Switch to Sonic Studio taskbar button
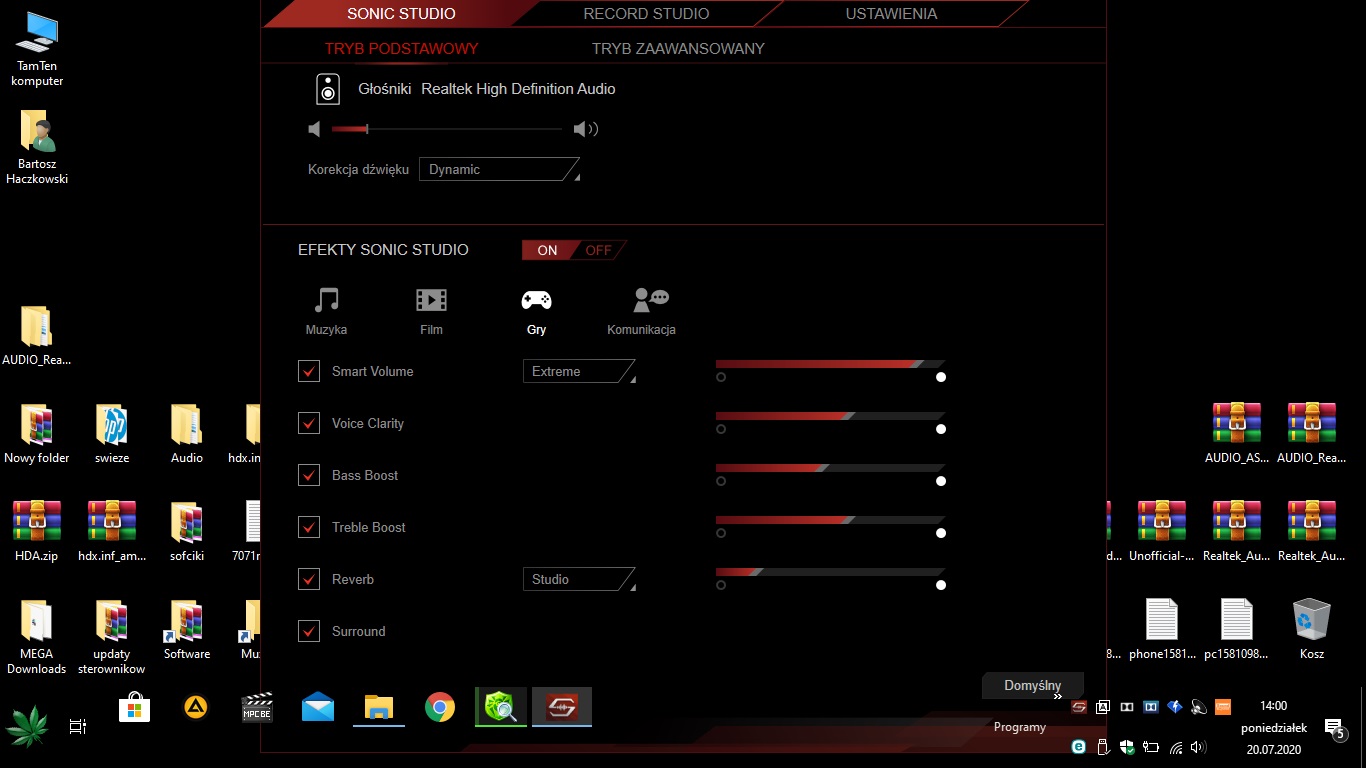This screenshot has width=1366, height=768. tap(562, 707)
